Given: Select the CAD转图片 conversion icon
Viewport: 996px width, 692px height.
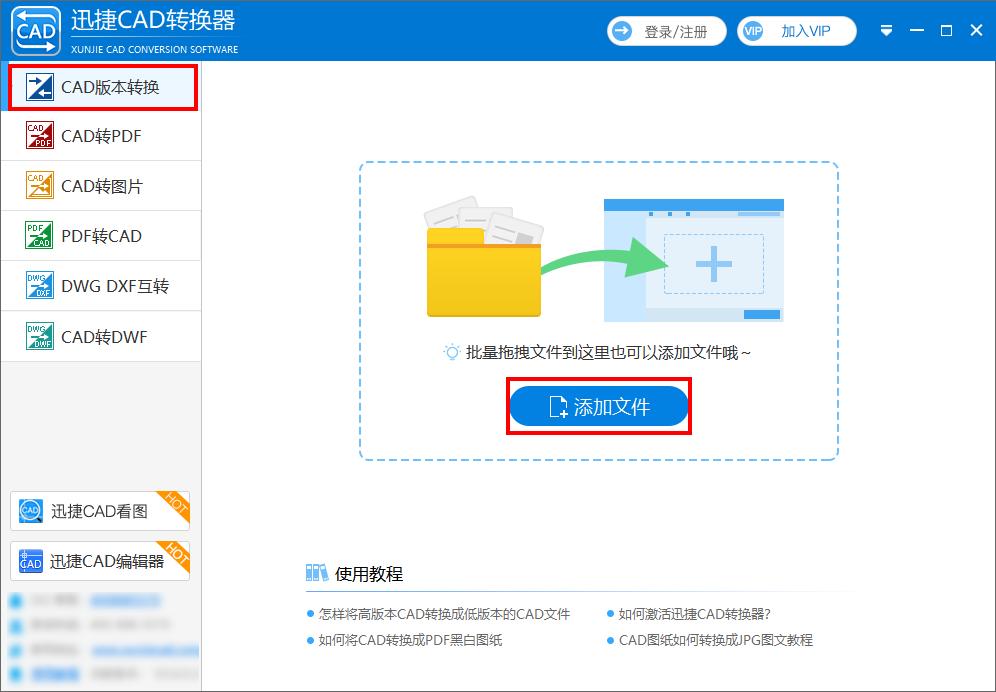Looking at the screenshot, I should click(38, 186).
